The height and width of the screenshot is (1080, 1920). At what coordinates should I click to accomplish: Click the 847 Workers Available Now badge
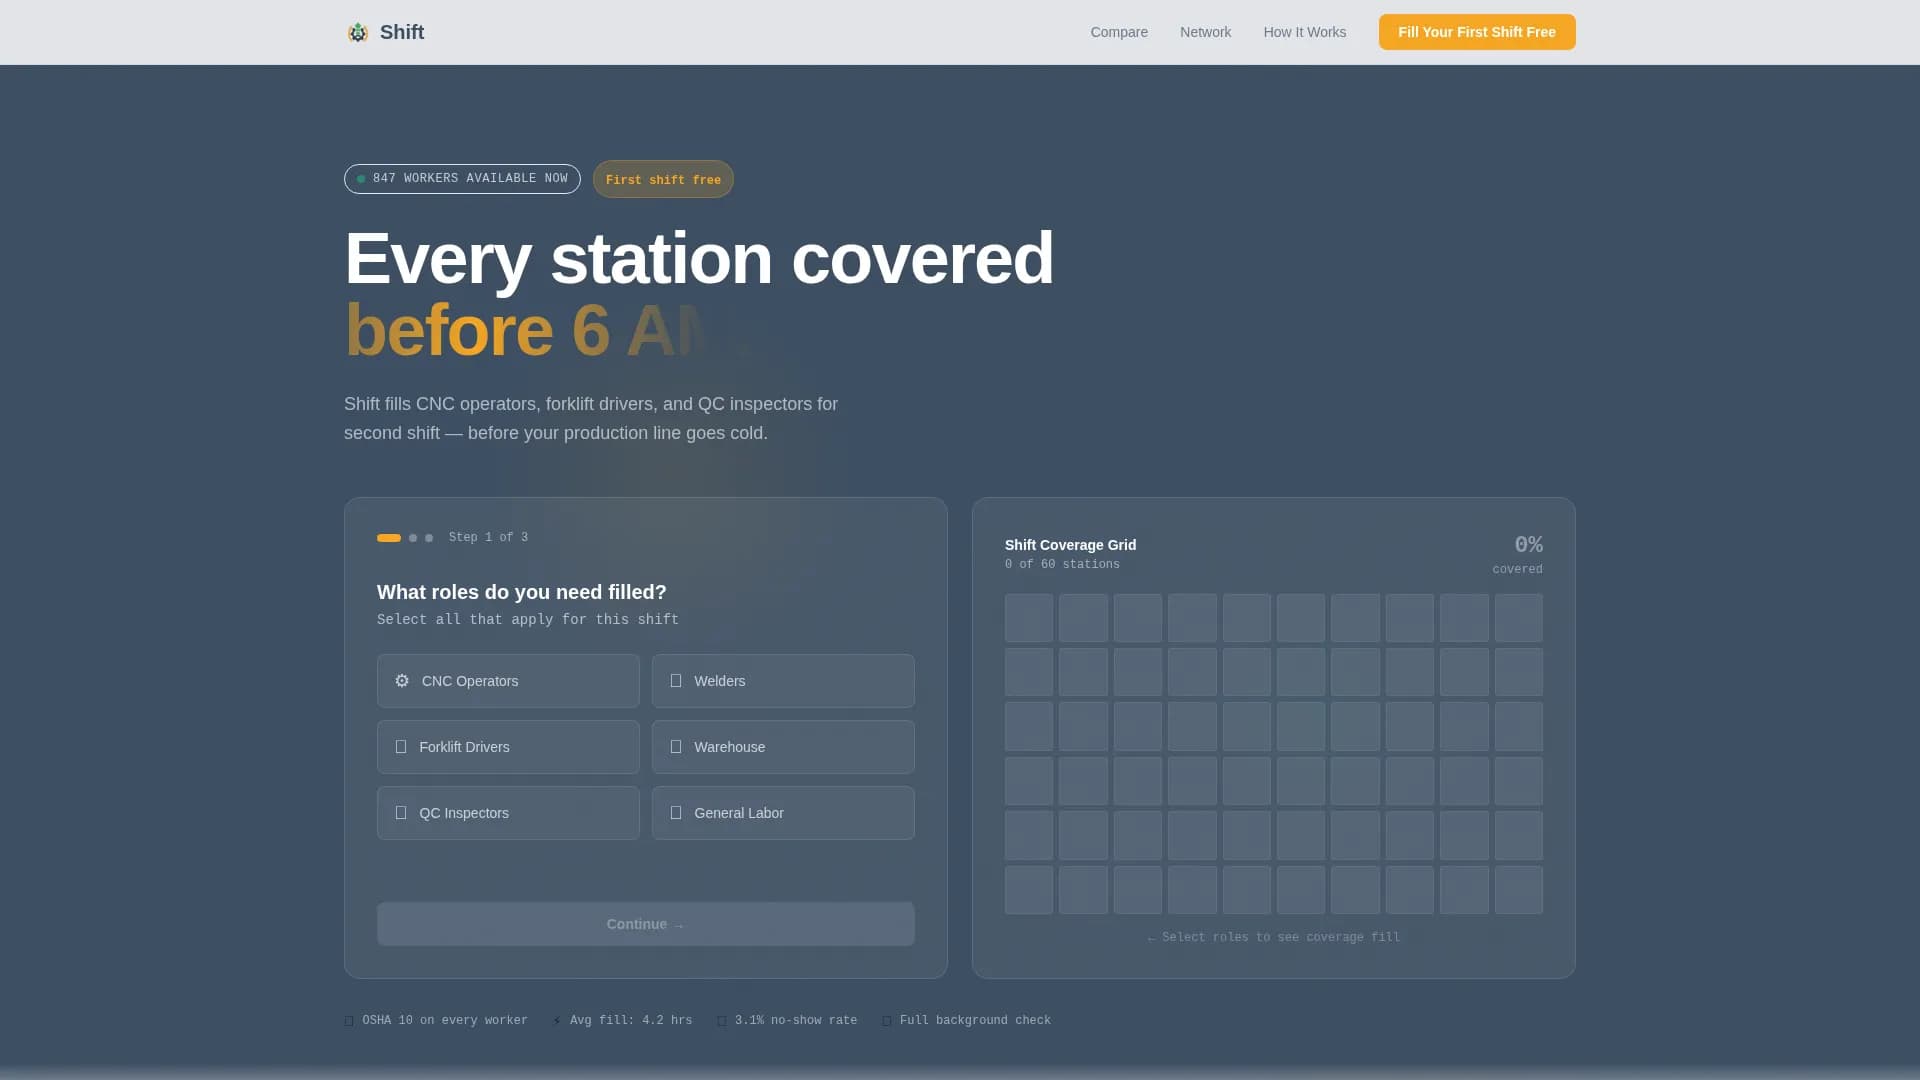[x=462, y=179]
